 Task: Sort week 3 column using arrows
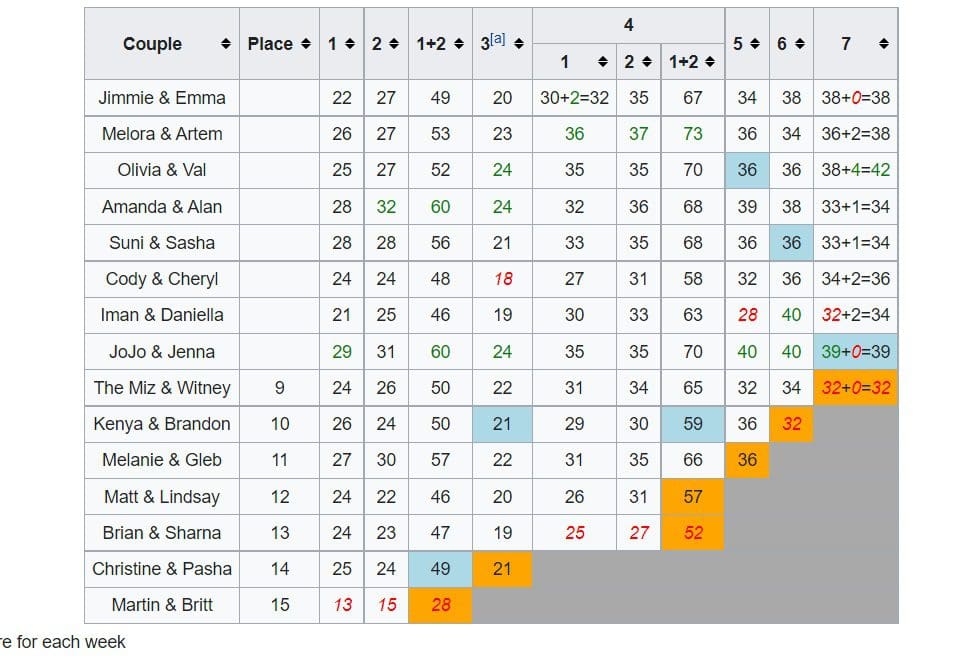pyautogui.click(x=518, y=44)
